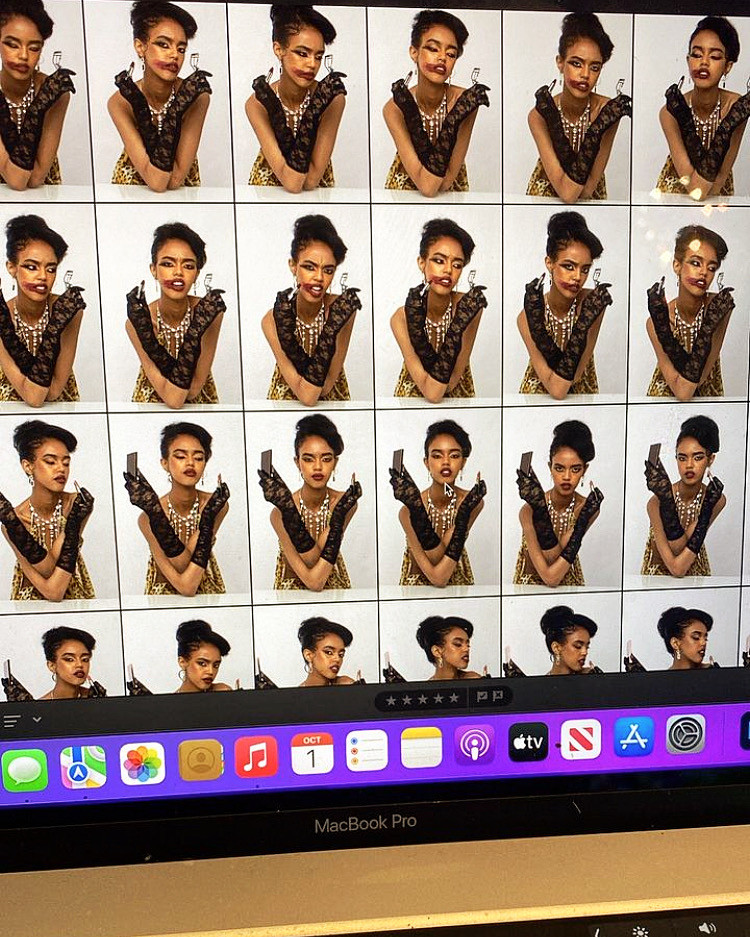Open the Contacts app in the Dock
The height and width of the screenshot is (937, 750).
[x=200, y=760]
